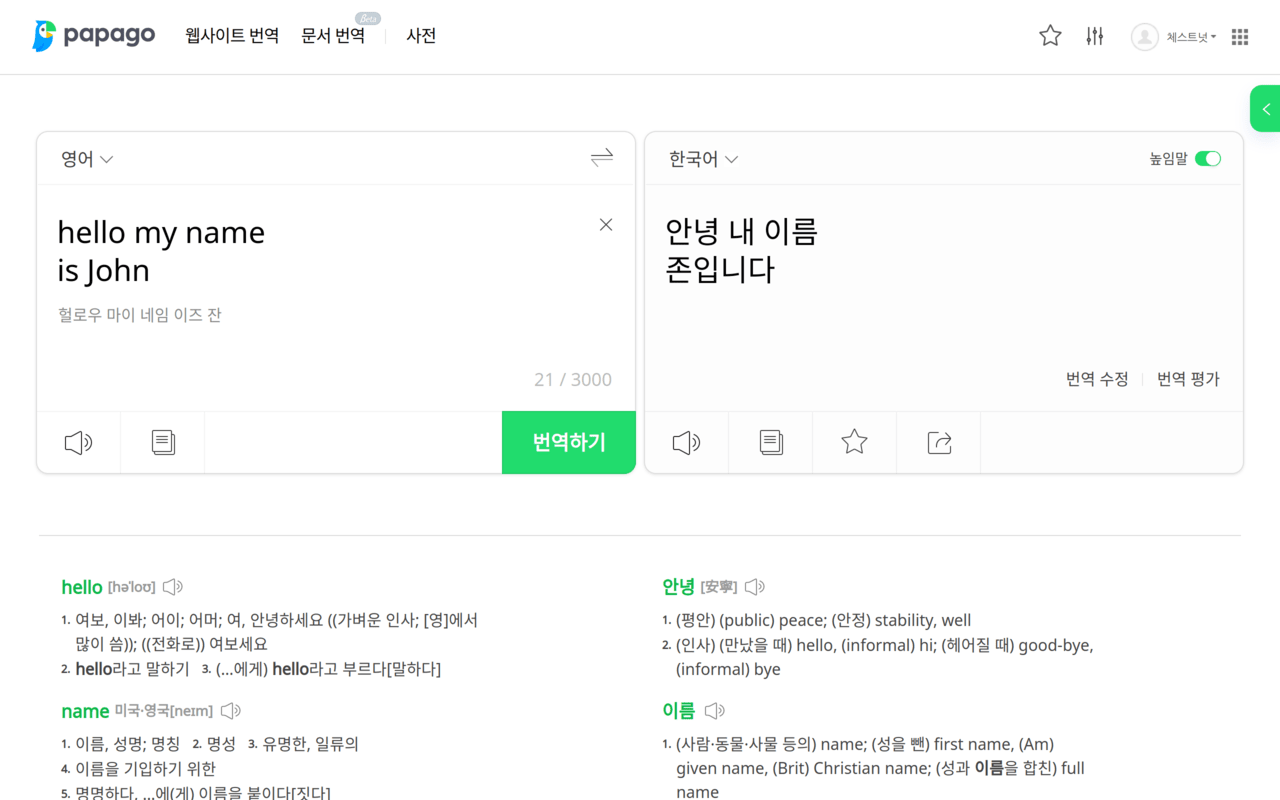Switch to 문서 번역 document translation
Image resolution: width=1280 pixels, height=800 pixels.
[333, 35]
